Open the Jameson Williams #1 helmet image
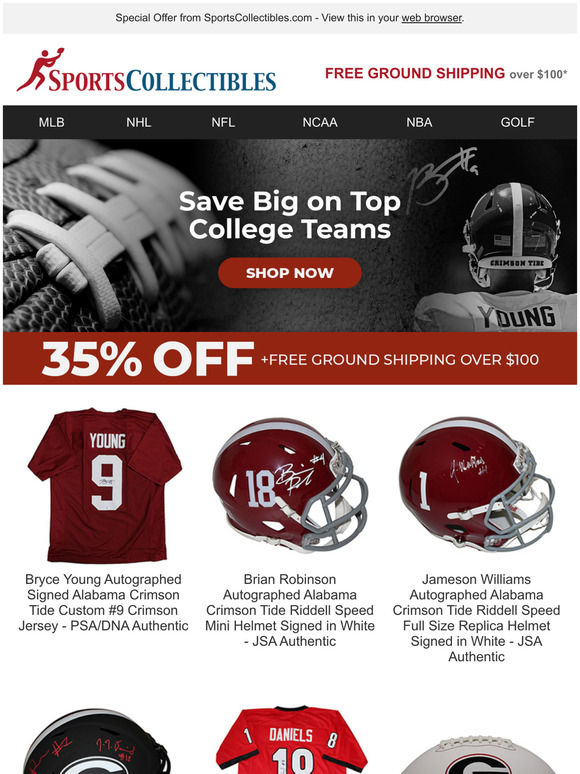This screenshot has height=774, width=580. click(x=476, y=485)
